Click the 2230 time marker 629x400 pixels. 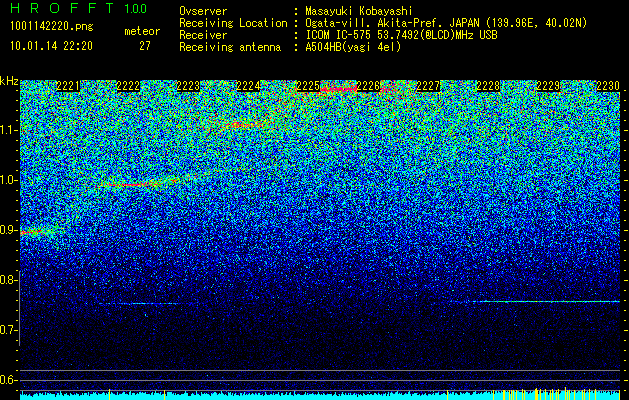pos(608,86)
